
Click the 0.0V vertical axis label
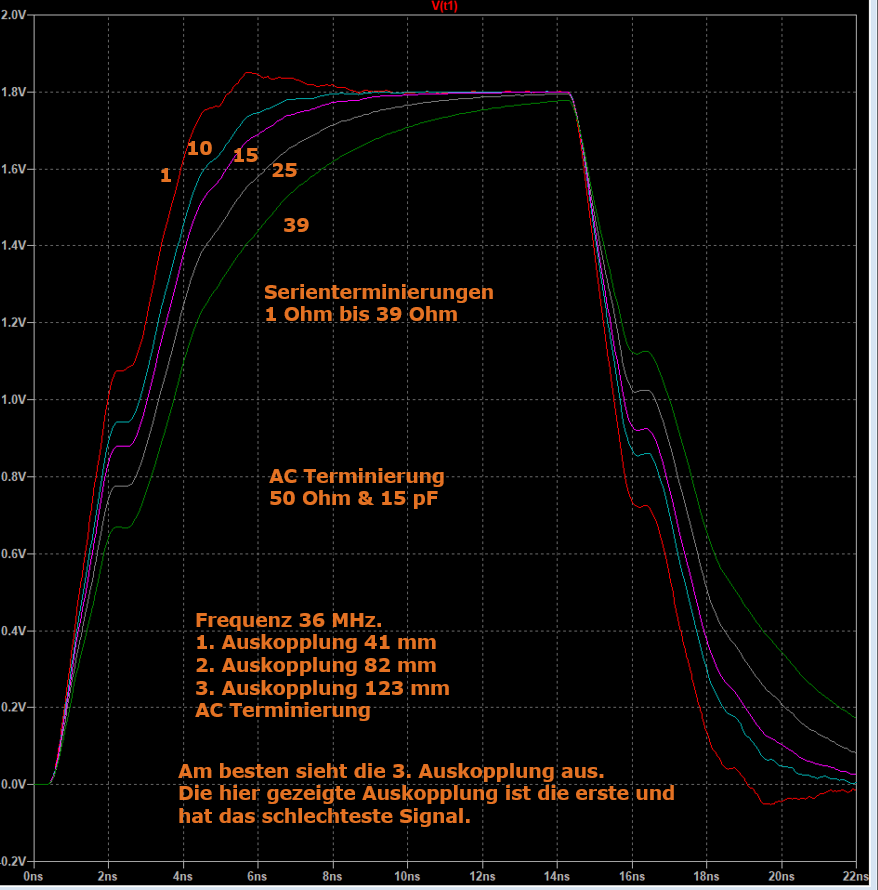[14, 784]
